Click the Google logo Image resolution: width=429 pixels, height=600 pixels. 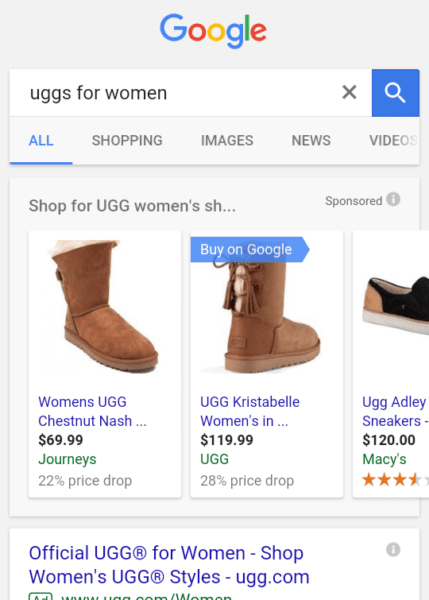pos(213,31)
